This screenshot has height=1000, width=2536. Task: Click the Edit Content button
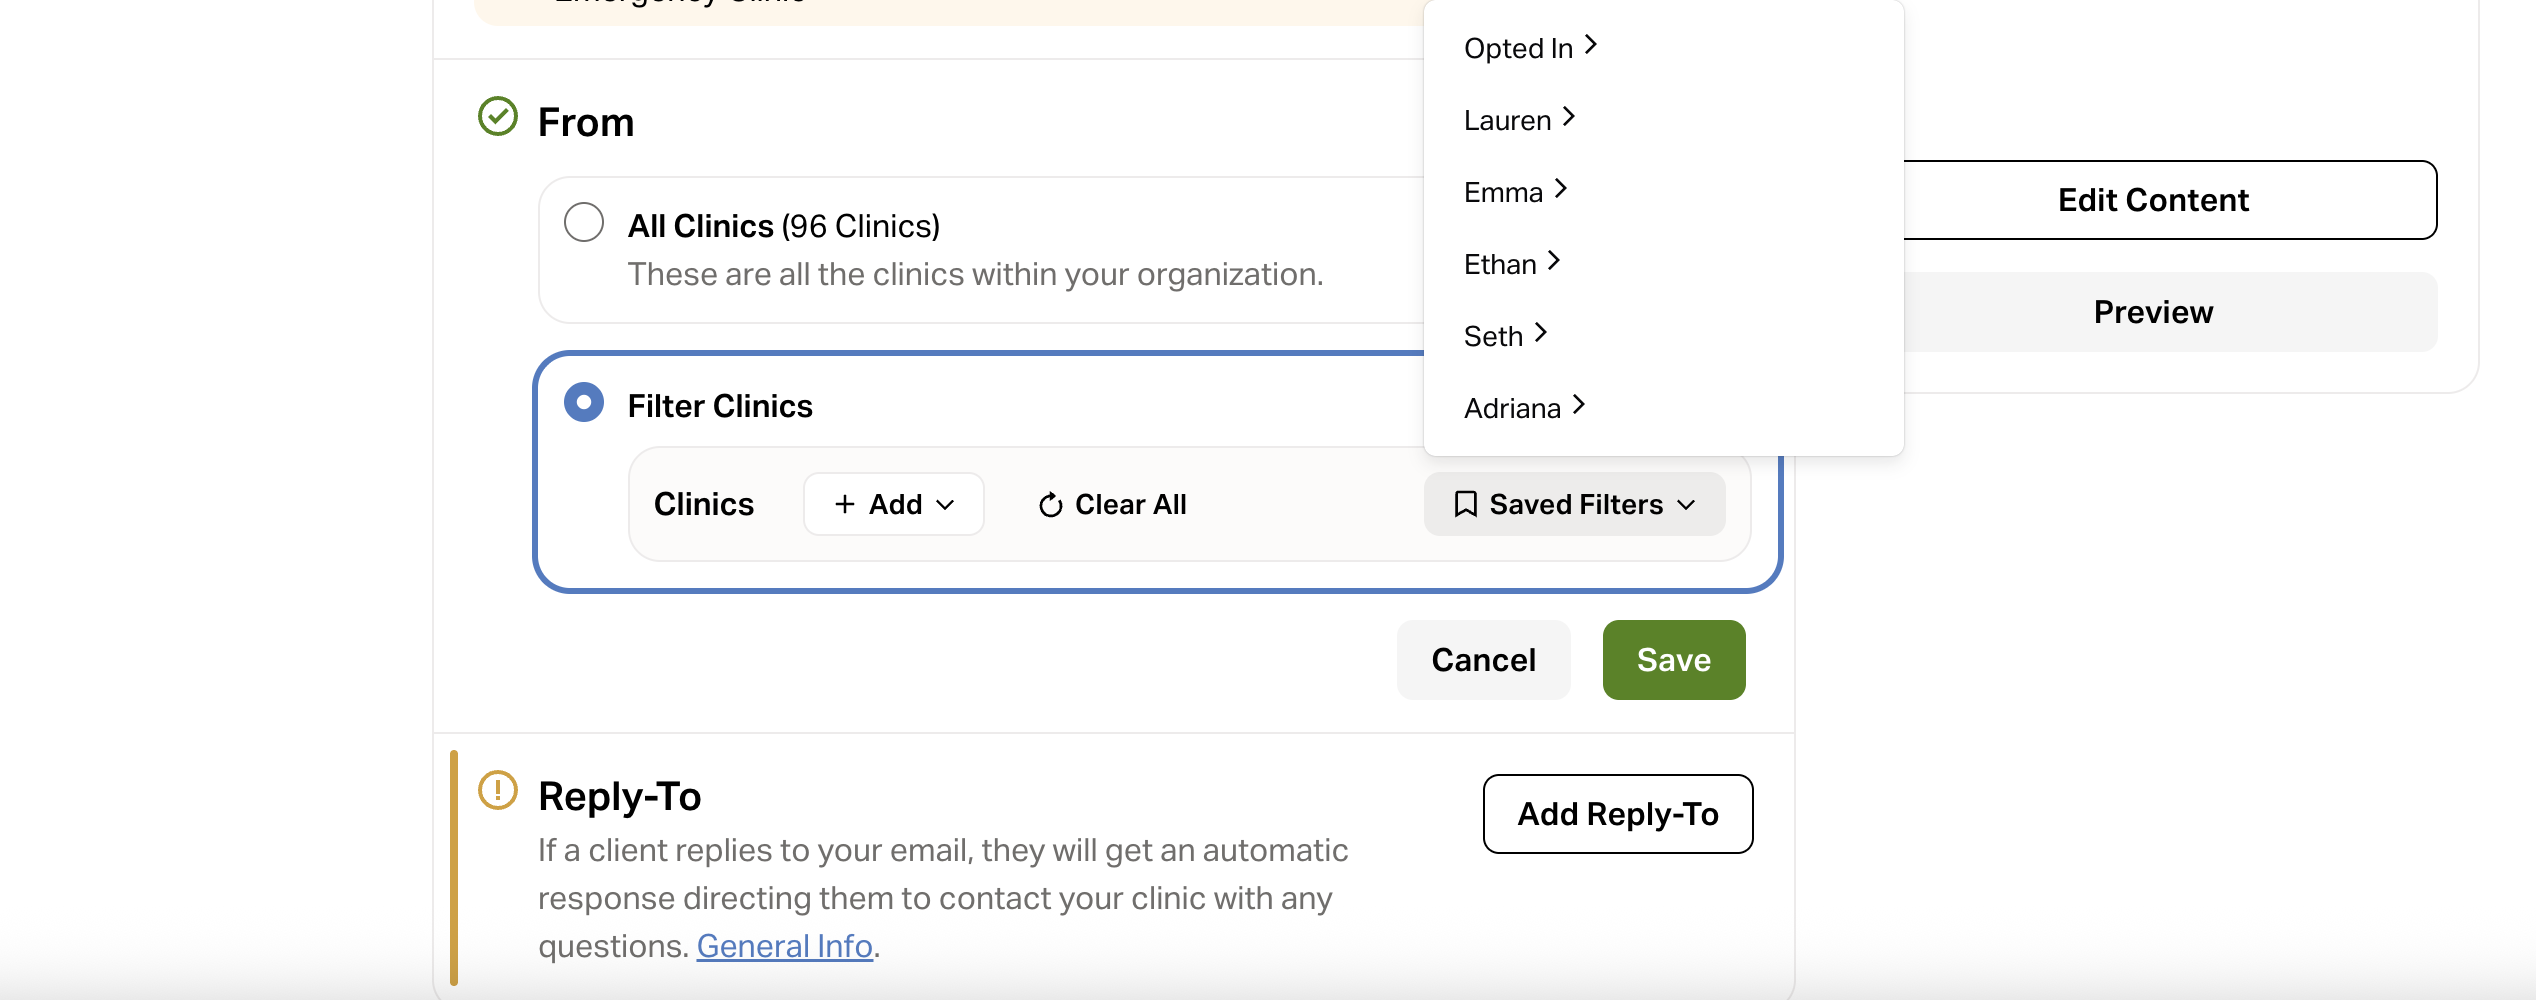pos(2152,200)
